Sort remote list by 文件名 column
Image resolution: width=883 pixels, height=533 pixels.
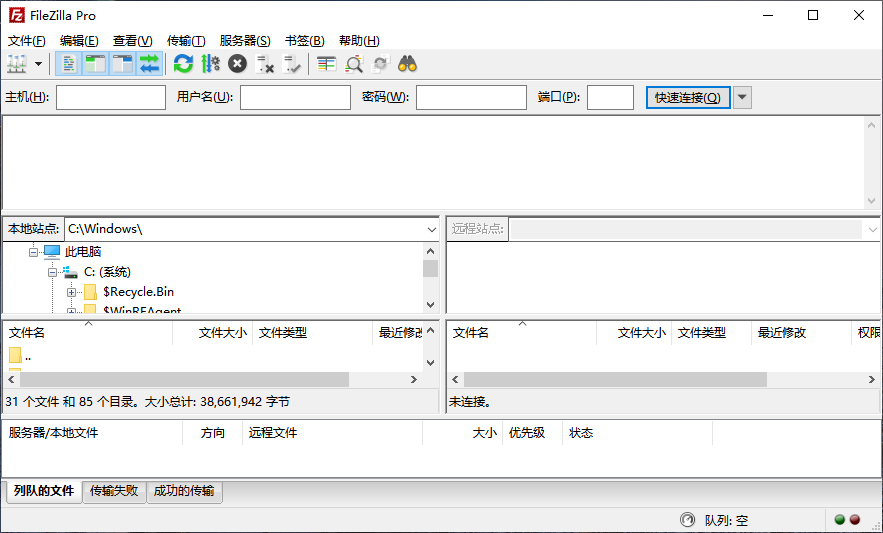pos(521,332)
